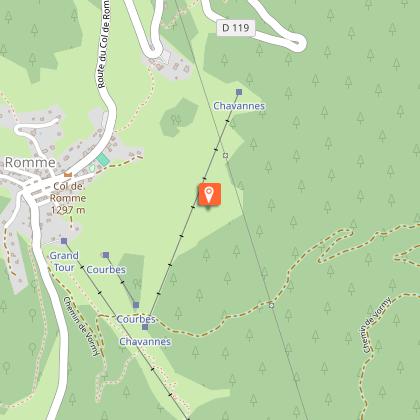The height and width of the screenshot is (420, 420).
Task: Click the lower Courbes station square
Action: (136, 305)
